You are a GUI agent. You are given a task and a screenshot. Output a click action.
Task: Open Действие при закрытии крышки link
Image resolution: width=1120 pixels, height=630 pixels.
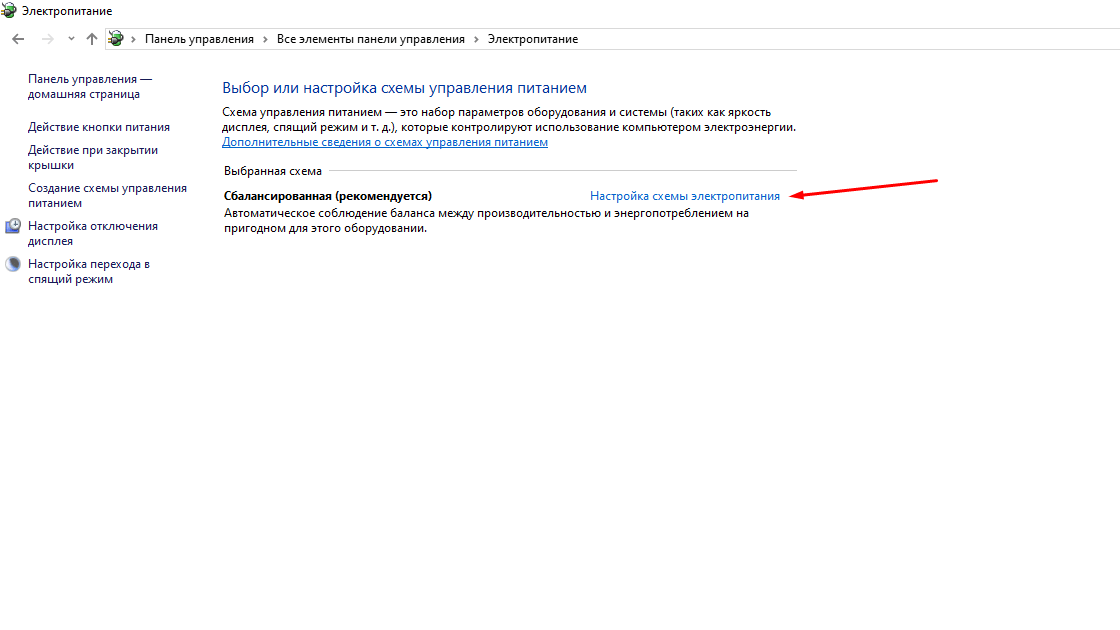point(93,157)
